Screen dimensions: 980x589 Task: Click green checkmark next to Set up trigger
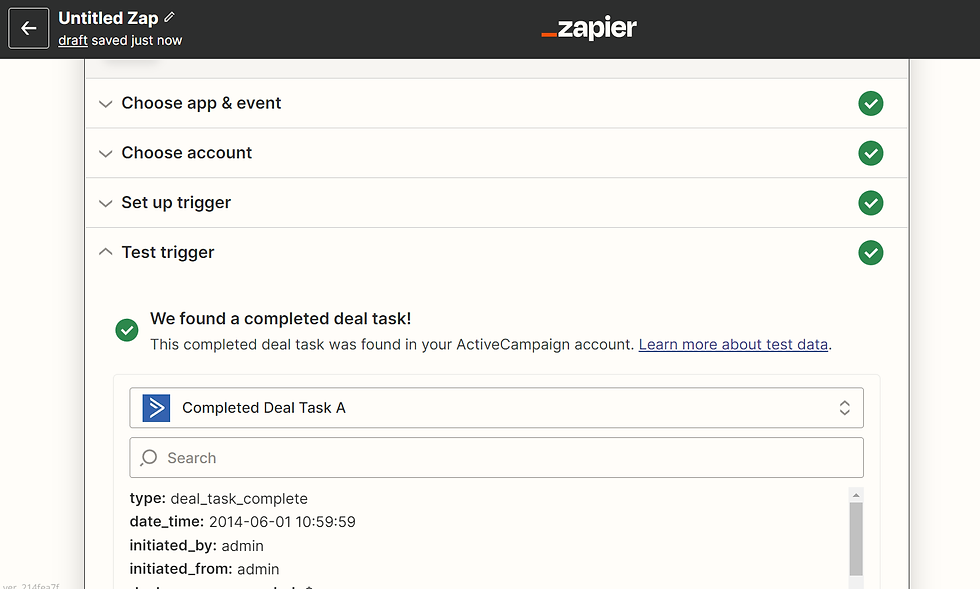(871, 203)
